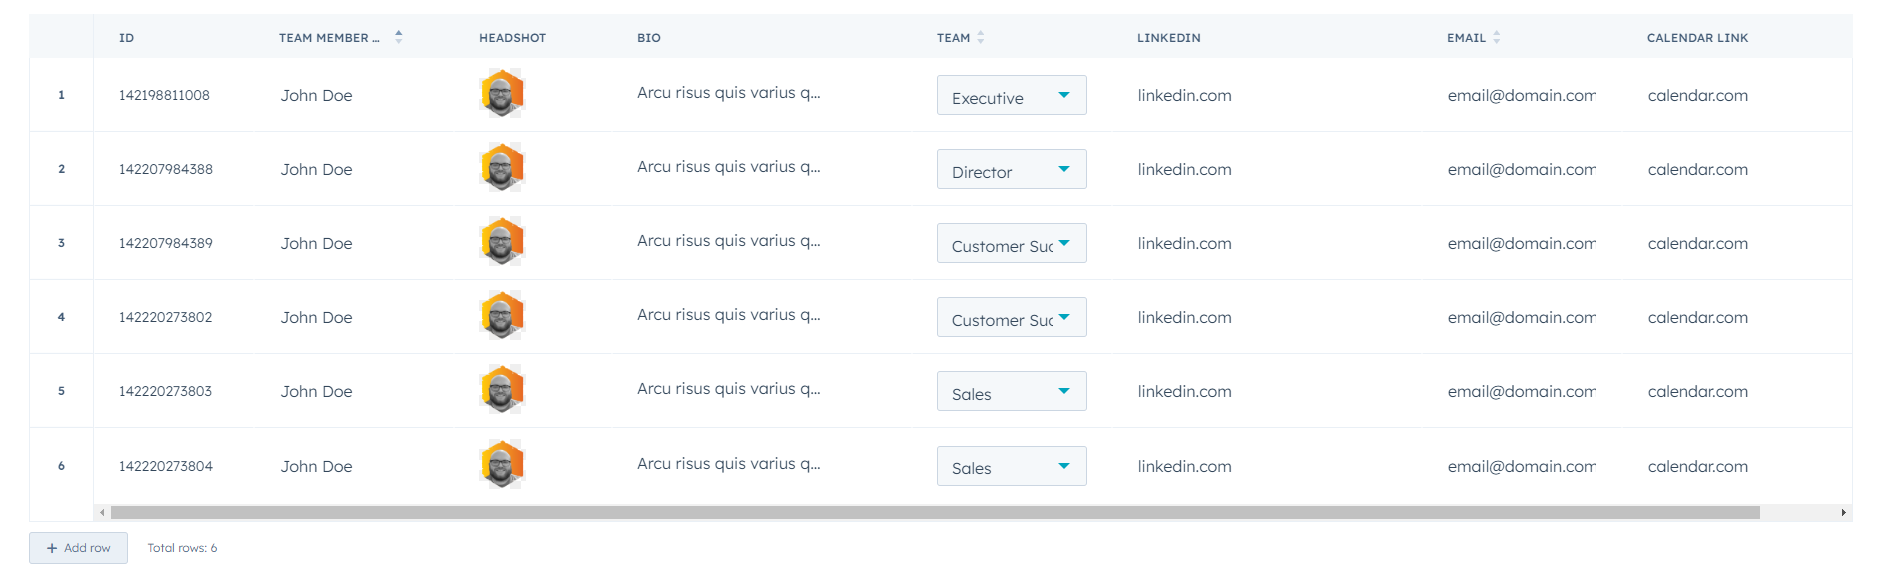
Task: Open row 1 headshot image
Action: tap(502, 94)
